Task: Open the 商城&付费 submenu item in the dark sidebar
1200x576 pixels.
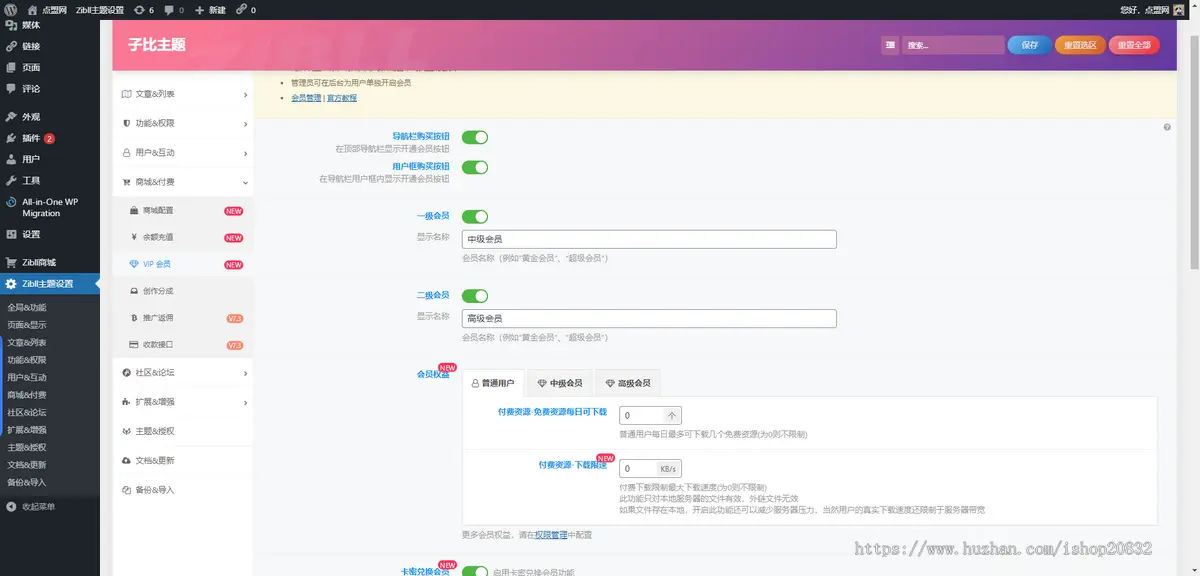Action: point(27,395)
